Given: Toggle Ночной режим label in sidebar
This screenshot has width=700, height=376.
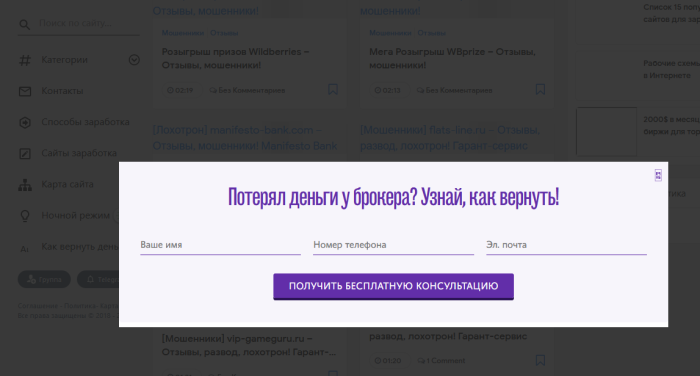Looking at the screenshot, I should (x=75, y=216).
